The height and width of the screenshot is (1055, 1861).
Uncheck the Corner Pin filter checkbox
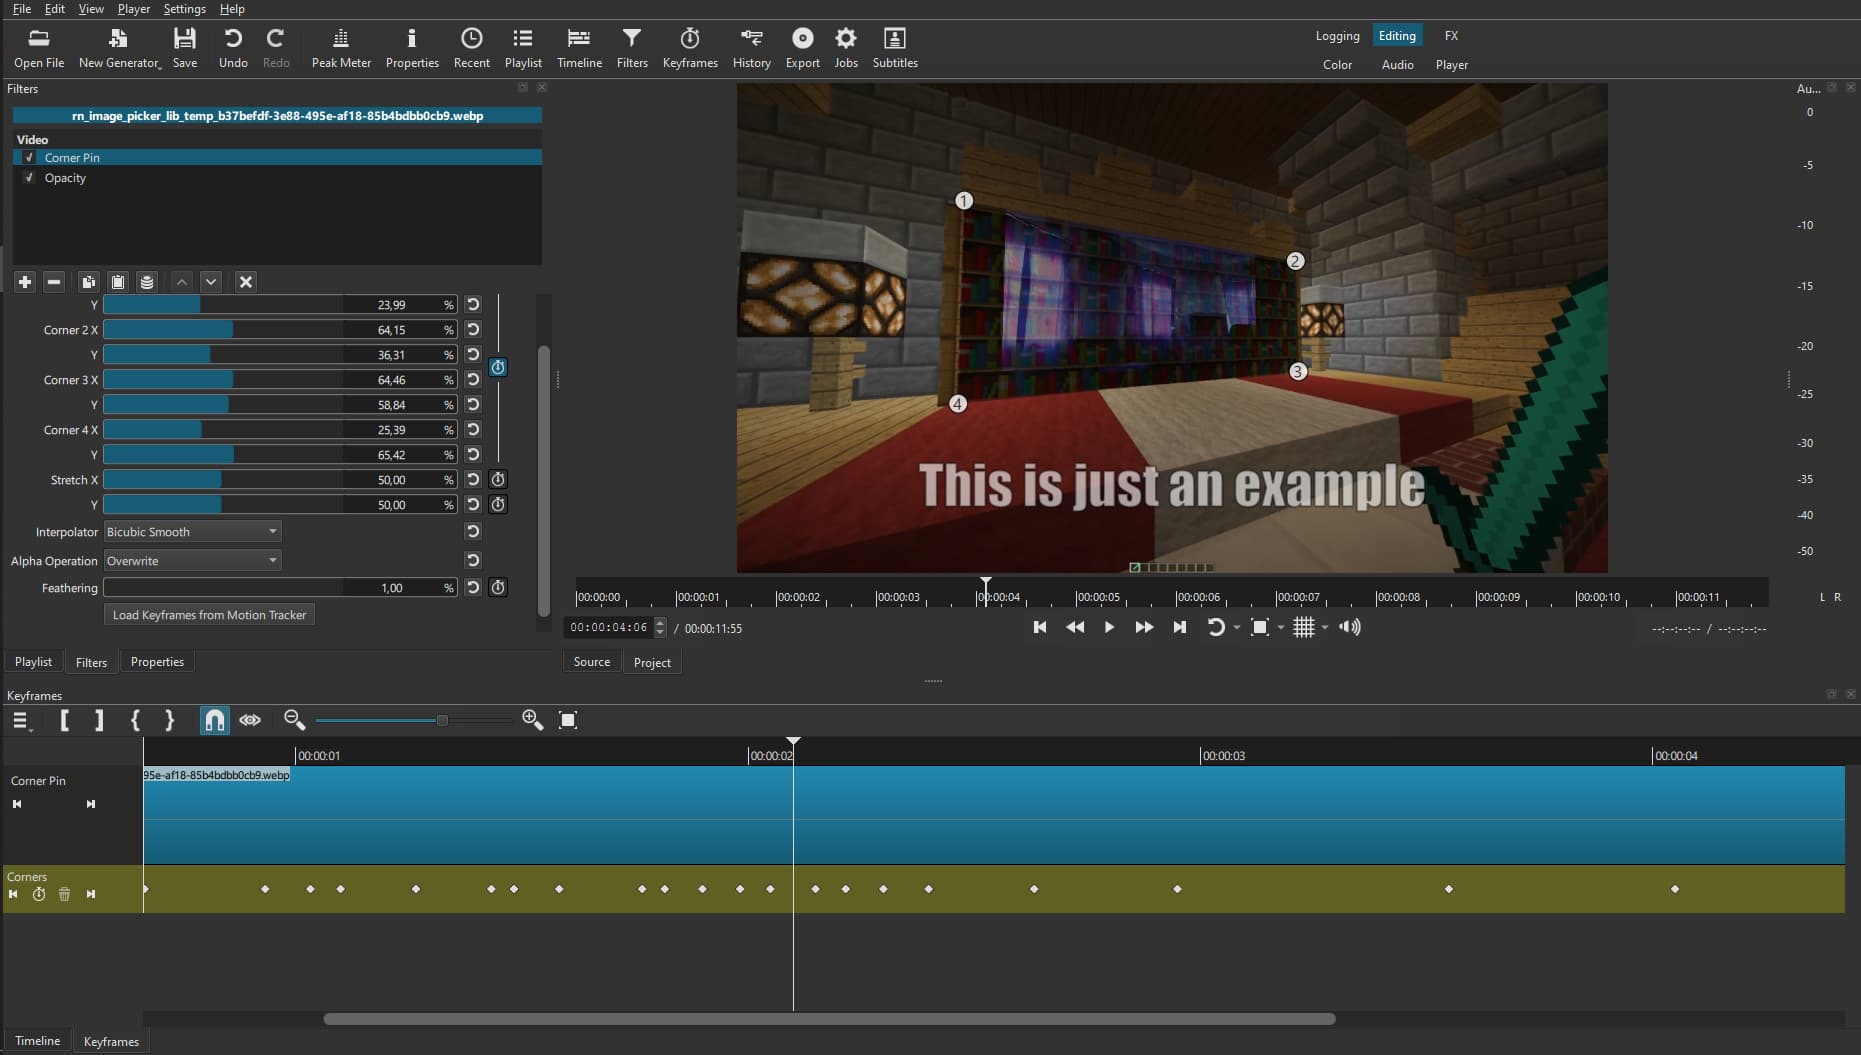[x=29, y=158]
